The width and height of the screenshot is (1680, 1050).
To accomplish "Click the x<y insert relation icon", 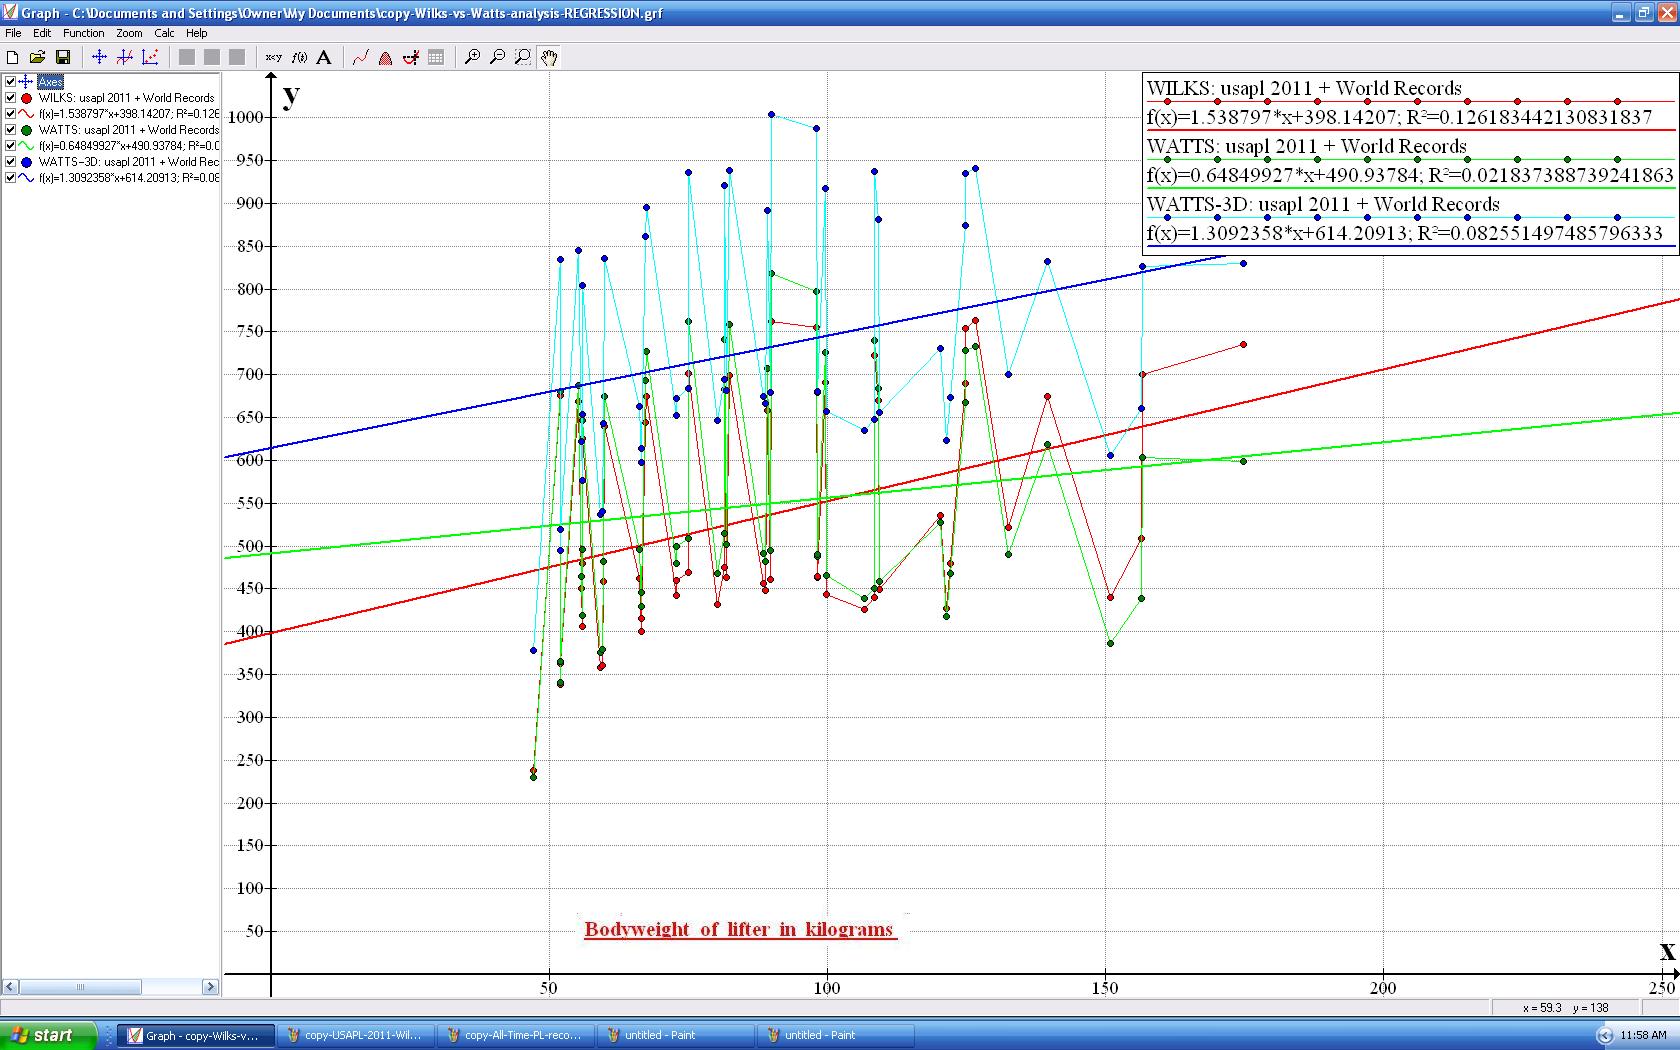I will (273, 57).
